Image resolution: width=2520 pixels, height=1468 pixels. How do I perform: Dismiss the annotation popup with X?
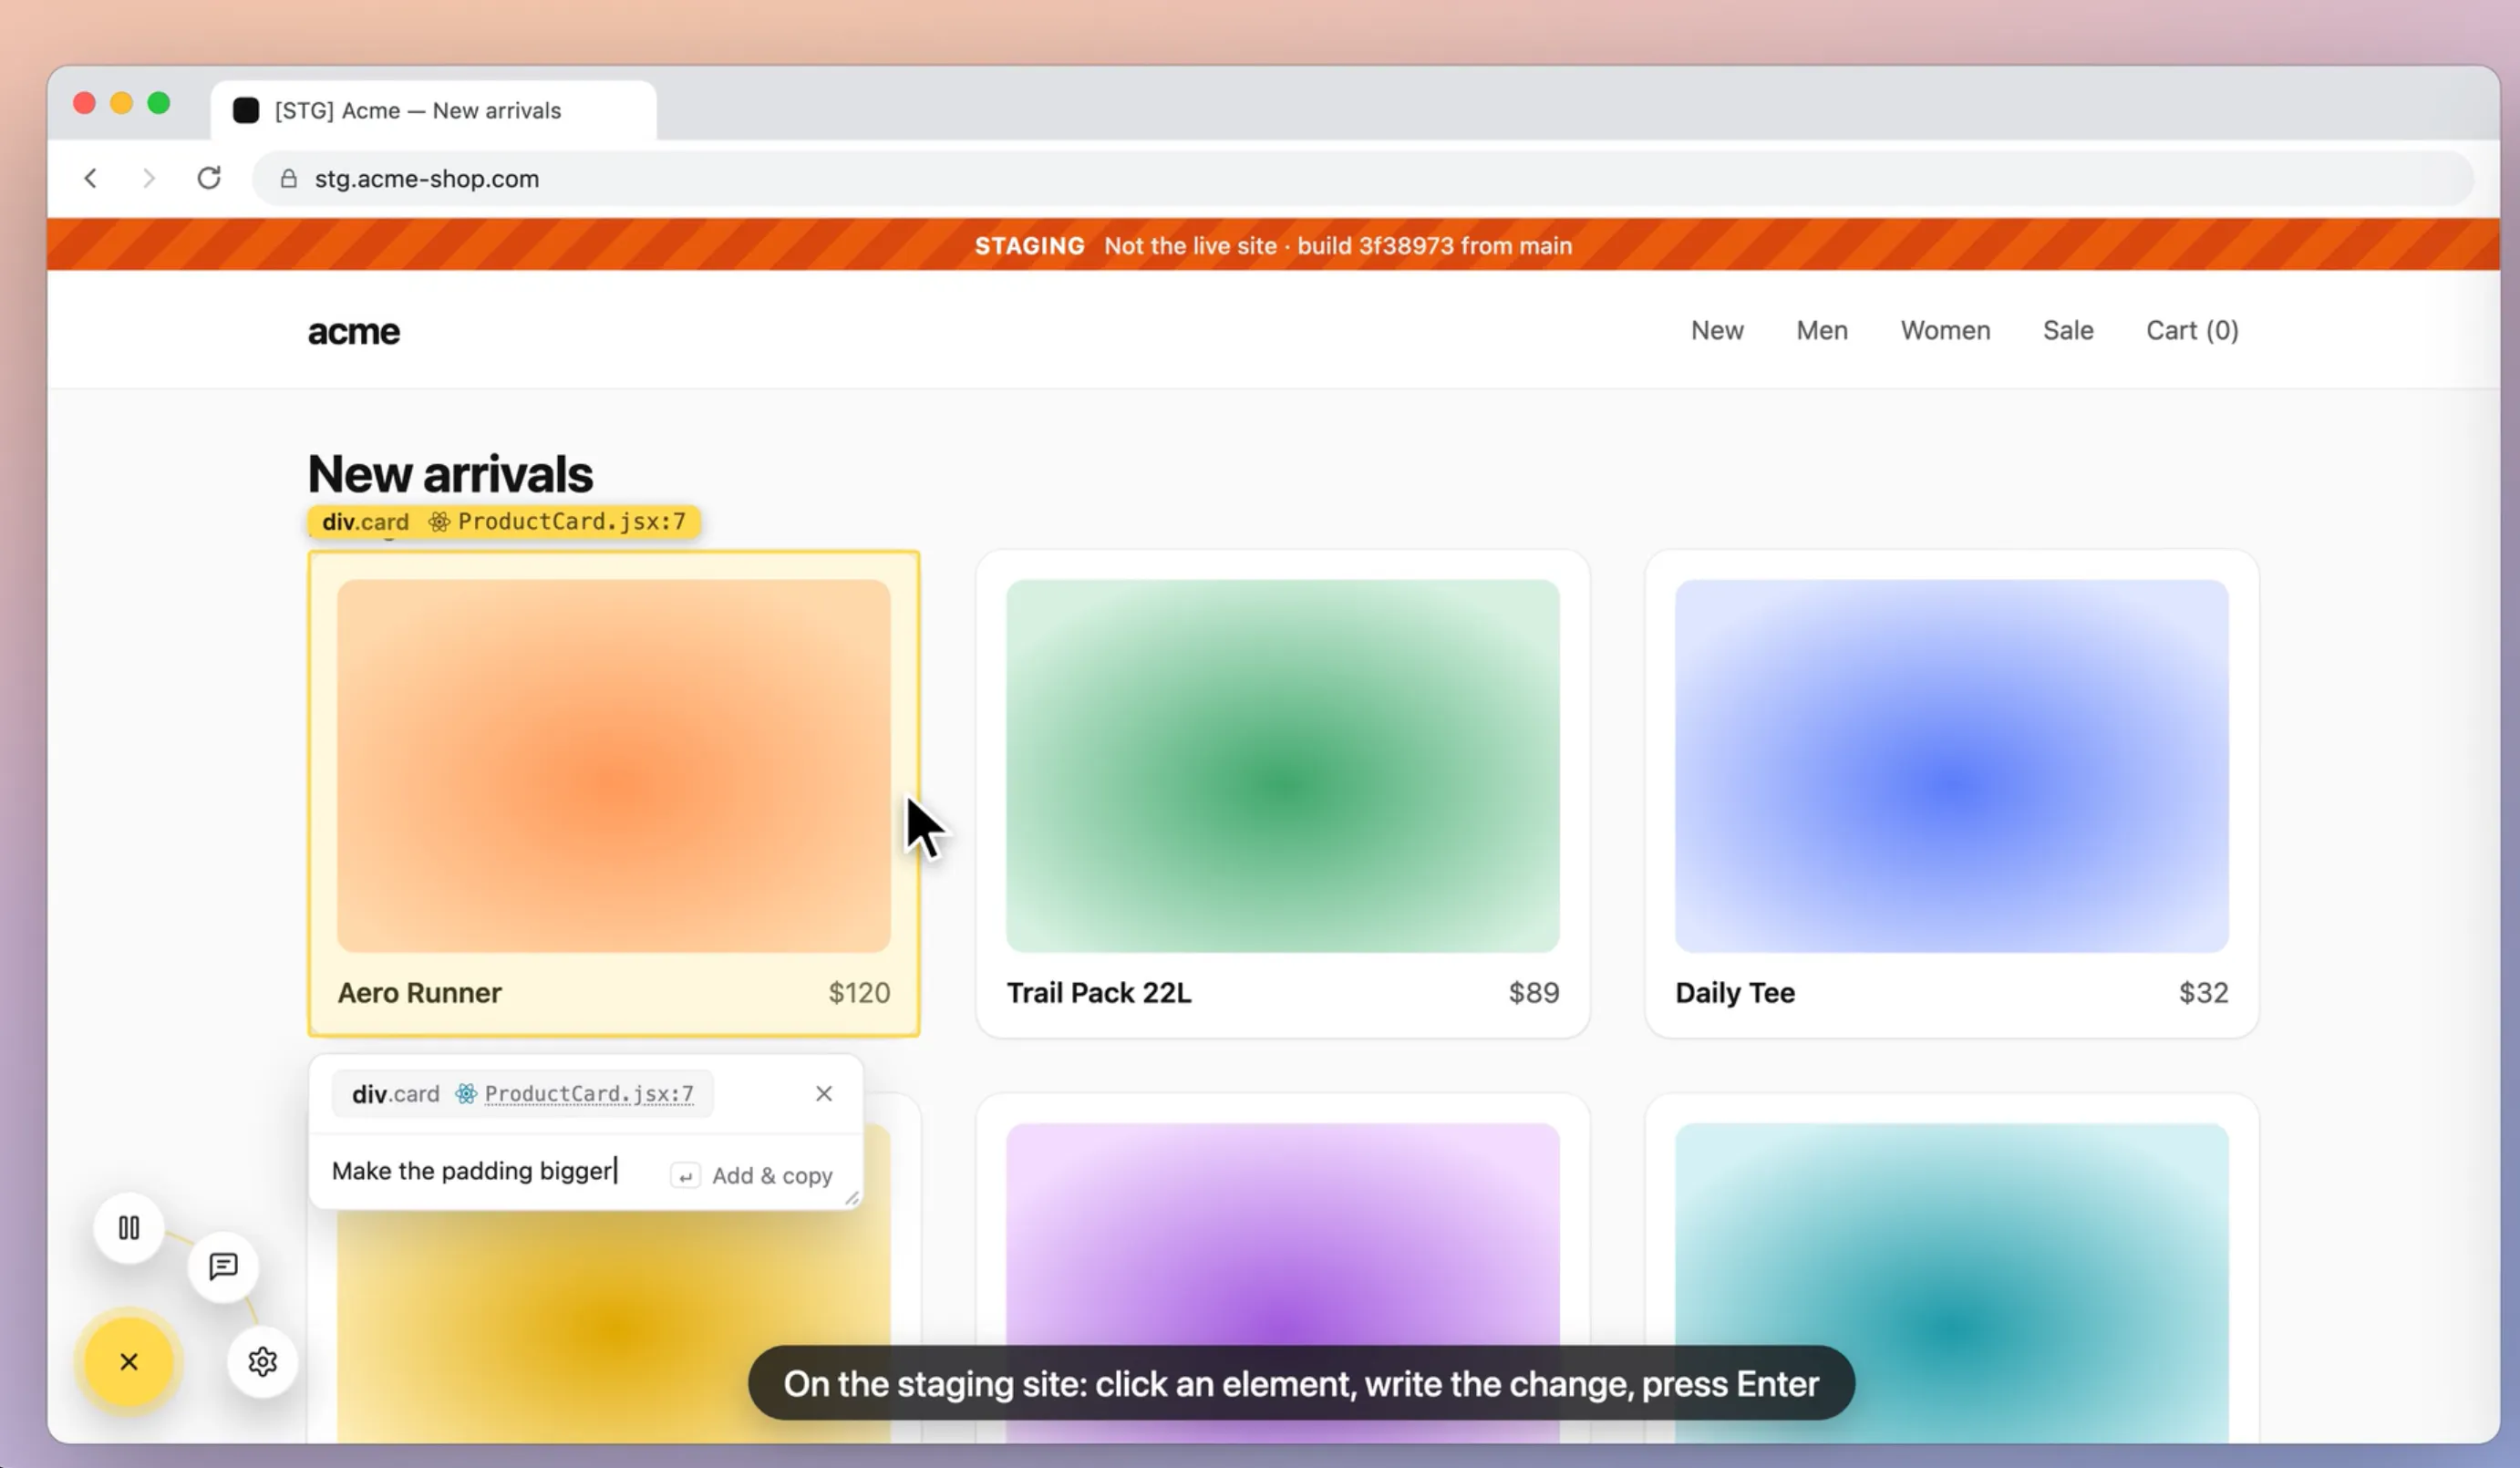[x=823, y=1093]
